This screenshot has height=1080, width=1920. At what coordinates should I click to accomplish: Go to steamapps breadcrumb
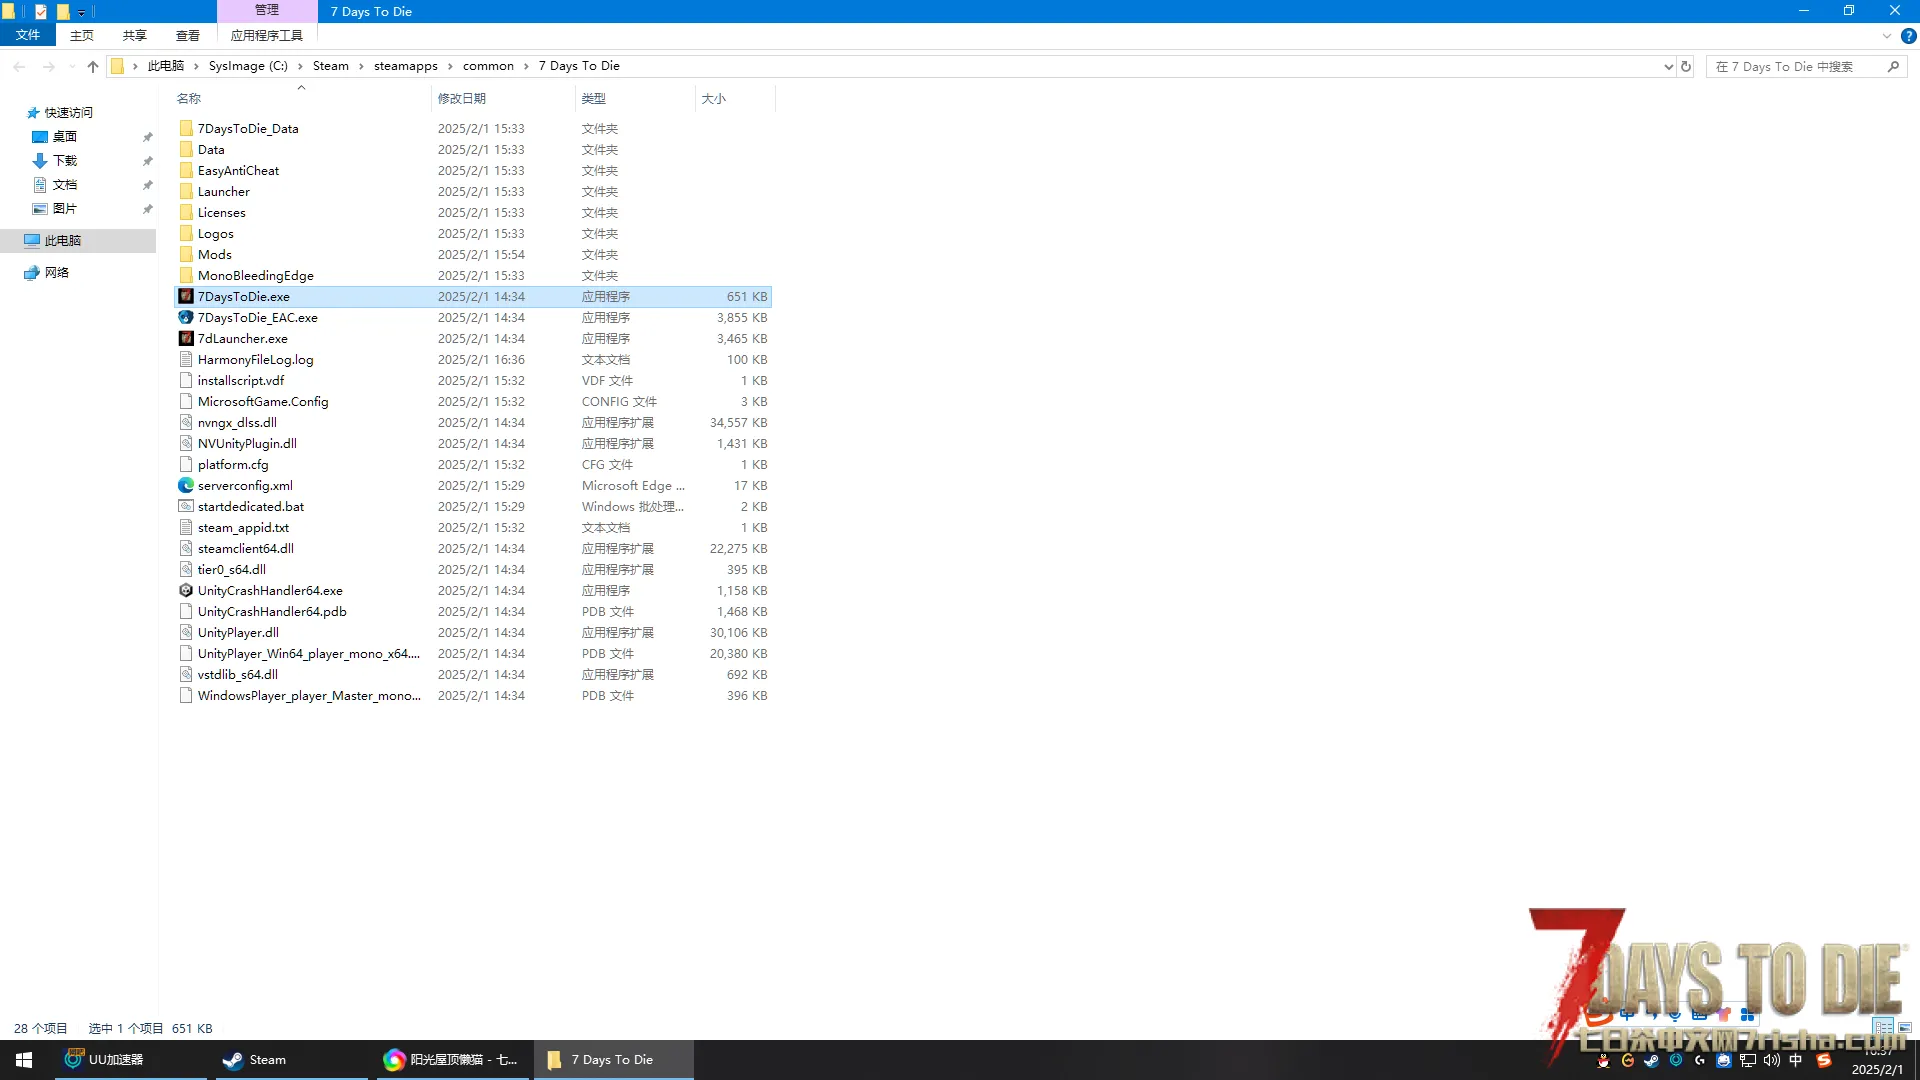tap(406, 66)
